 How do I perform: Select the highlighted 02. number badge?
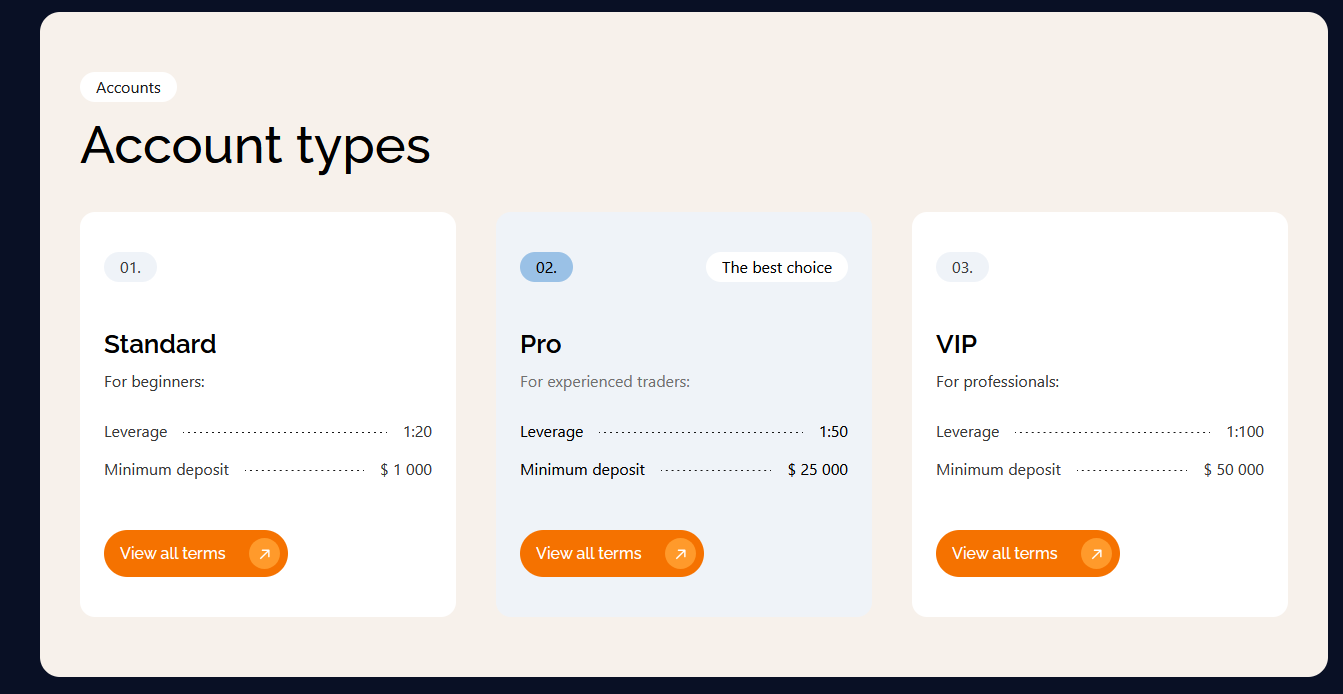click(546, 267)
